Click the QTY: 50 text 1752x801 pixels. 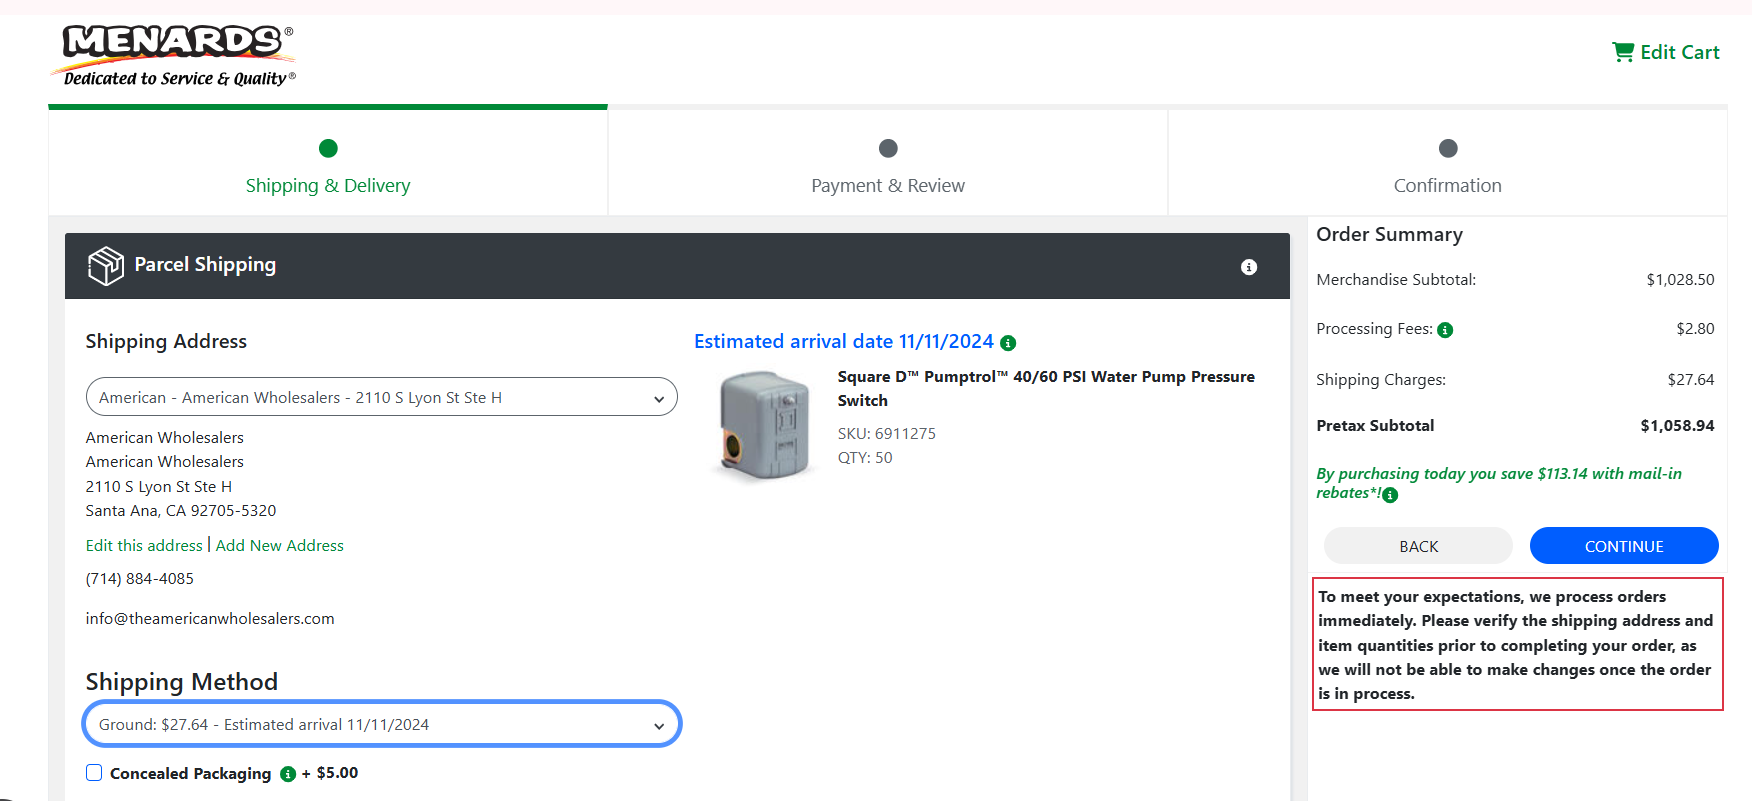(865, 458)
